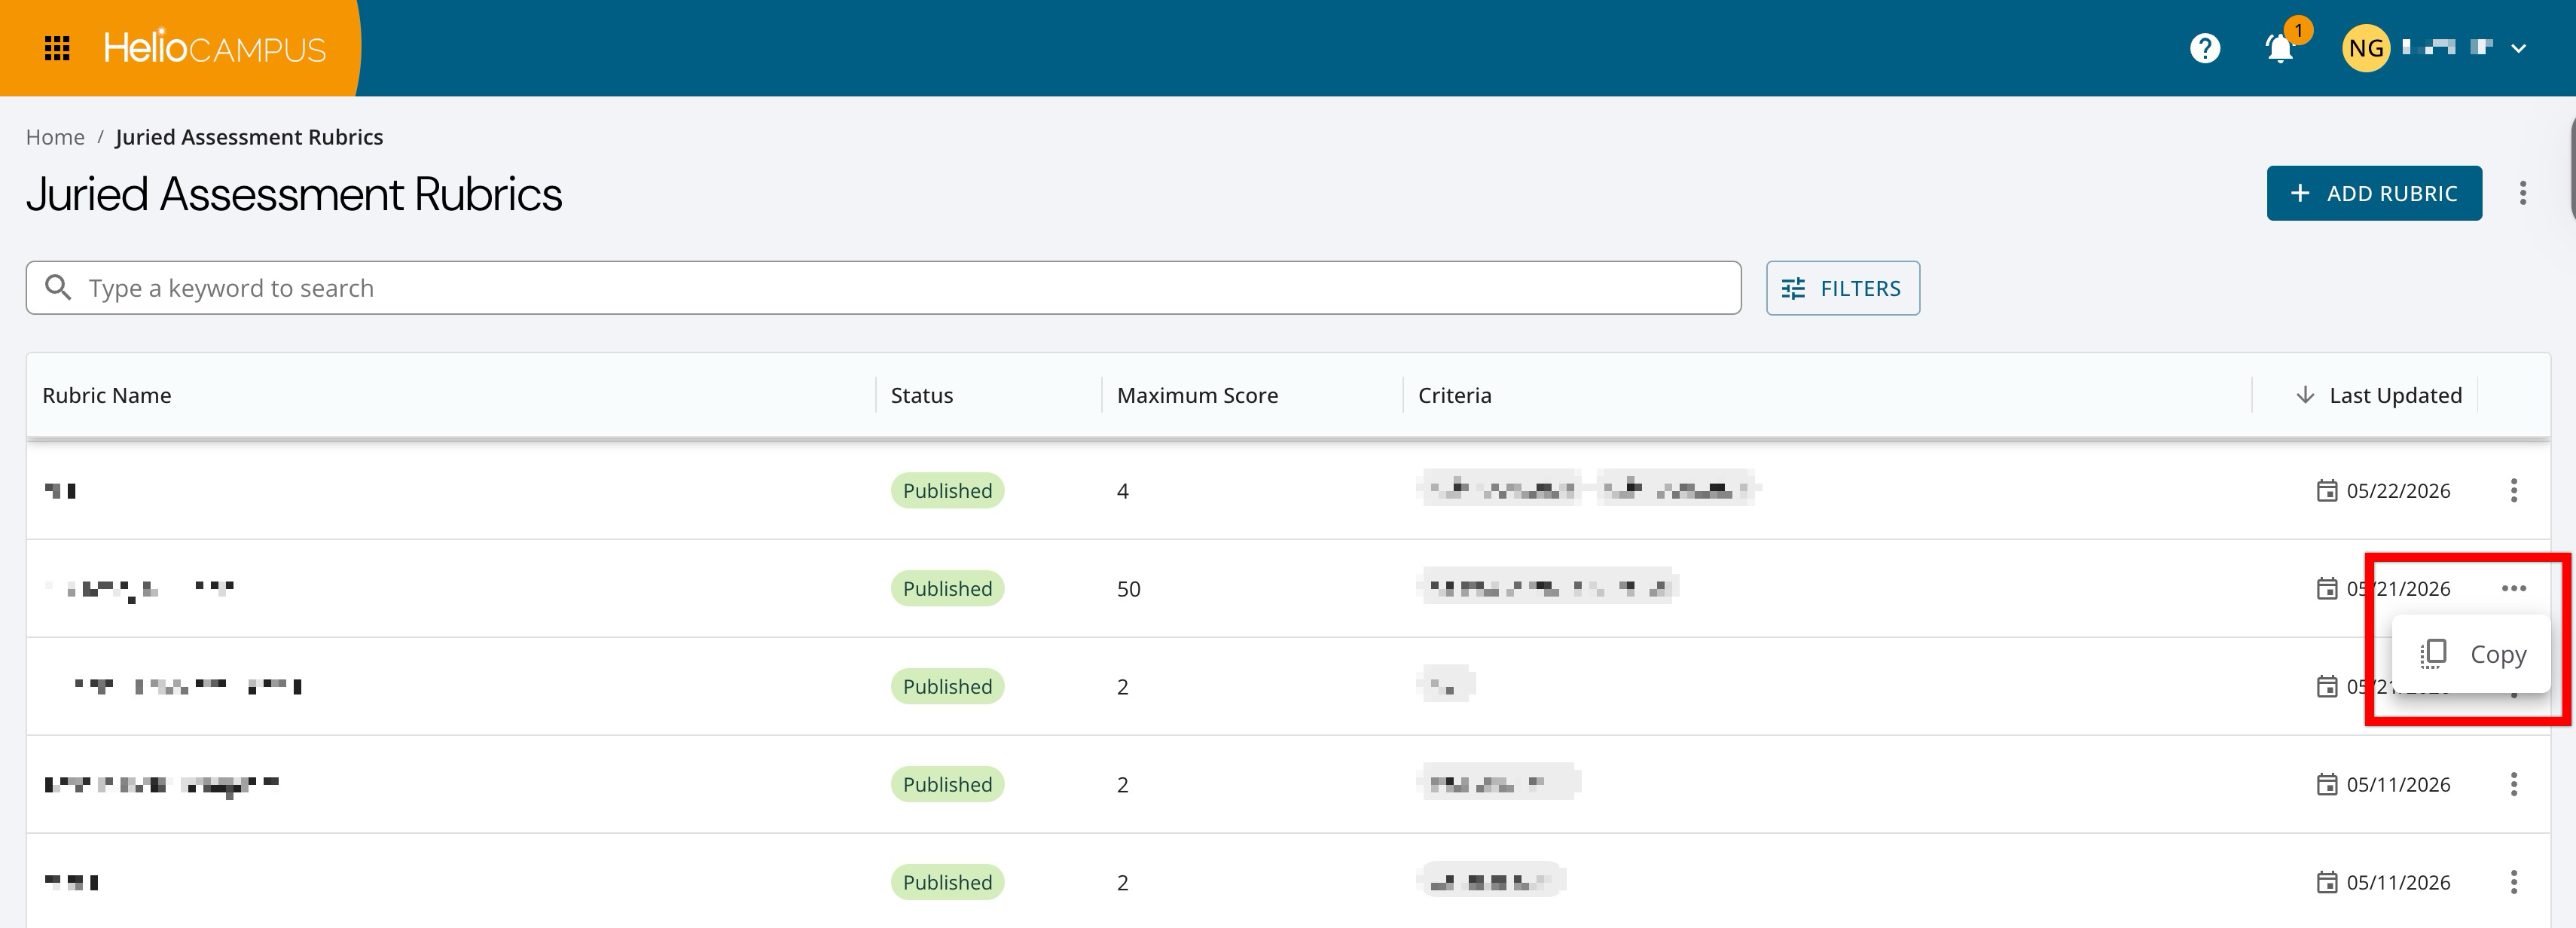The image size is (2576, 928).
Task: Click Published badge in score 4 row
Action: point(947,490)
